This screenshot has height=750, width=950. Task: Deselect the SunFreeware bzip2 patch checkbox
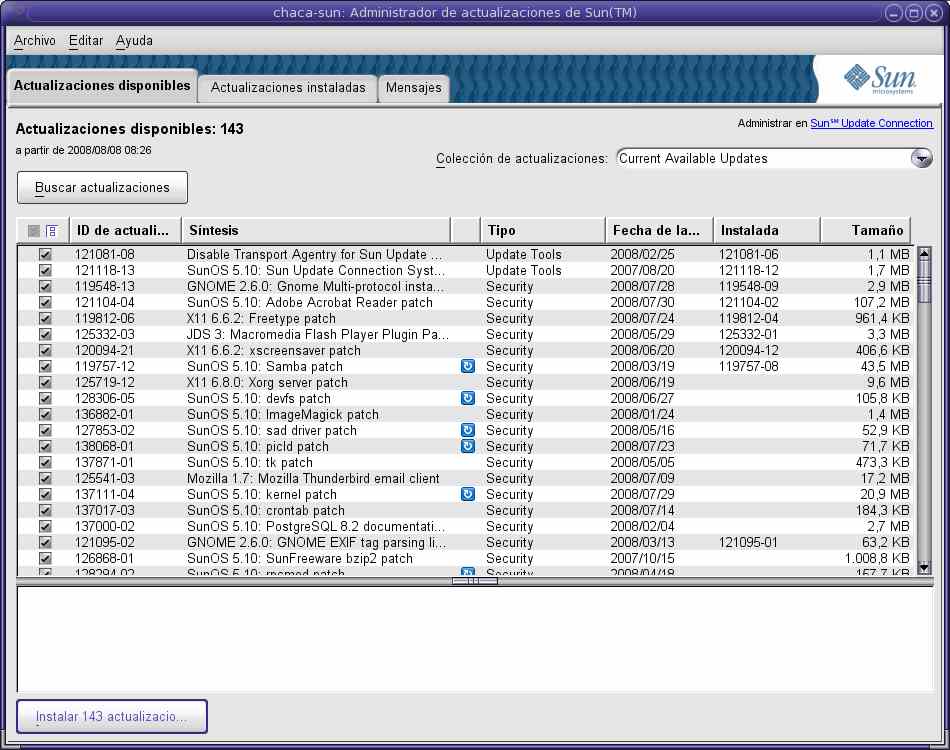45,558
